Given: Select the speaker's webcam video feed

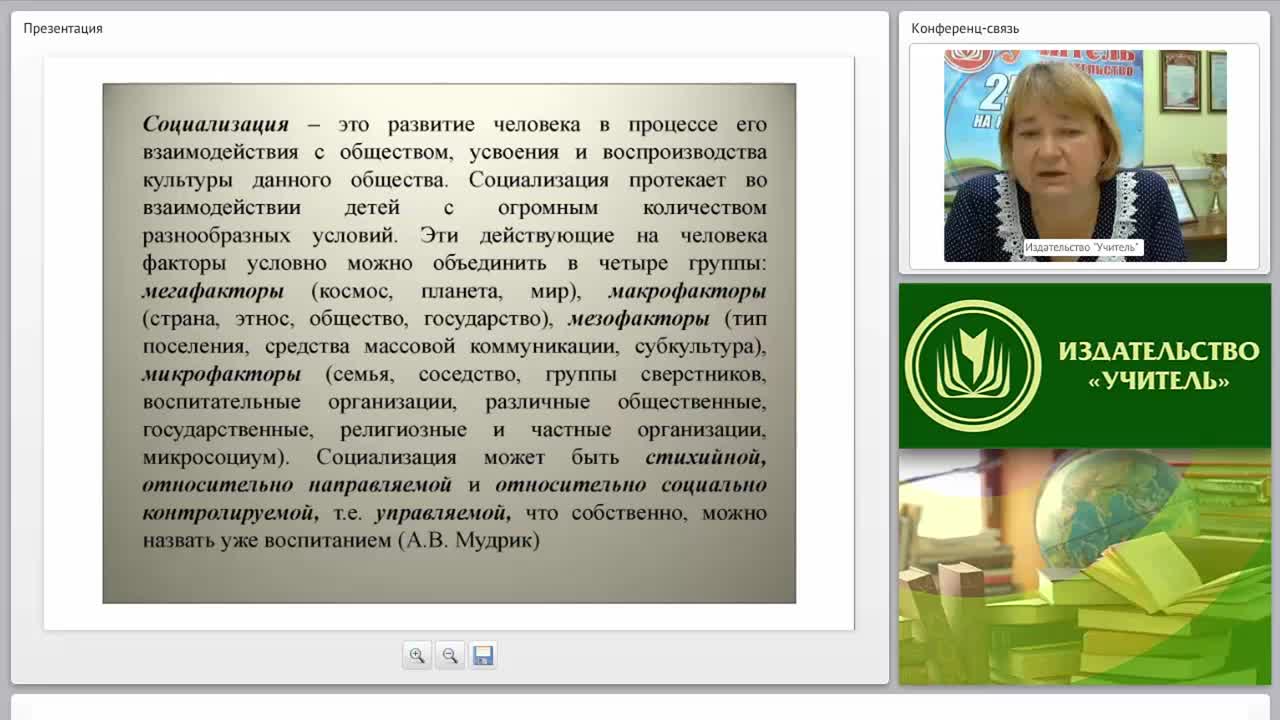Looking at the screenshot, I should [x=1085, y=156].
